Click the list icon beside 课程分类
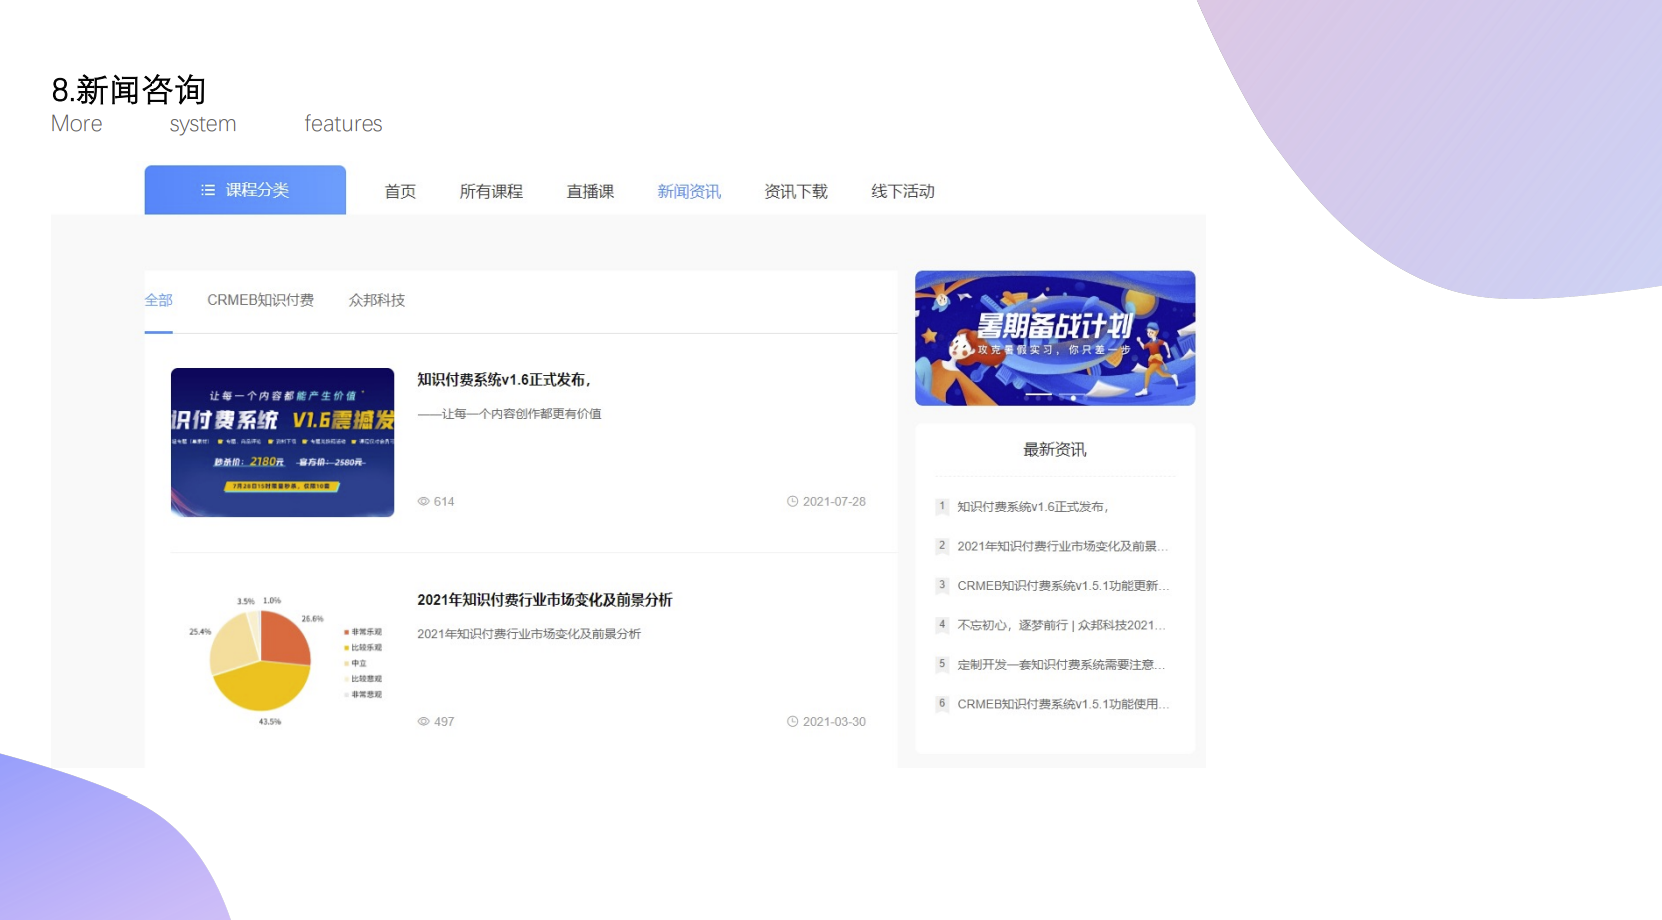1662x920 pixels. pos(208,190)
